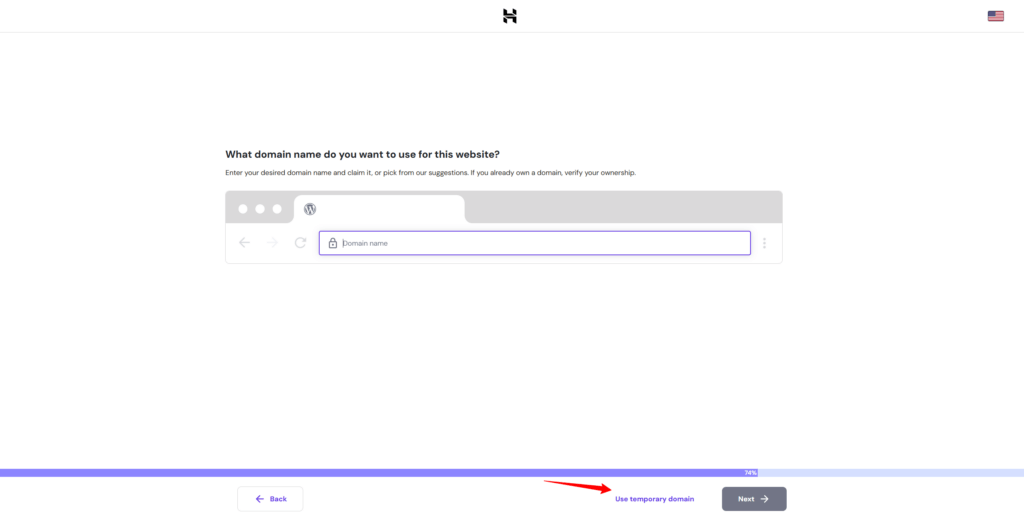Click the middle window dot in mock browser

tap(260, 209)
